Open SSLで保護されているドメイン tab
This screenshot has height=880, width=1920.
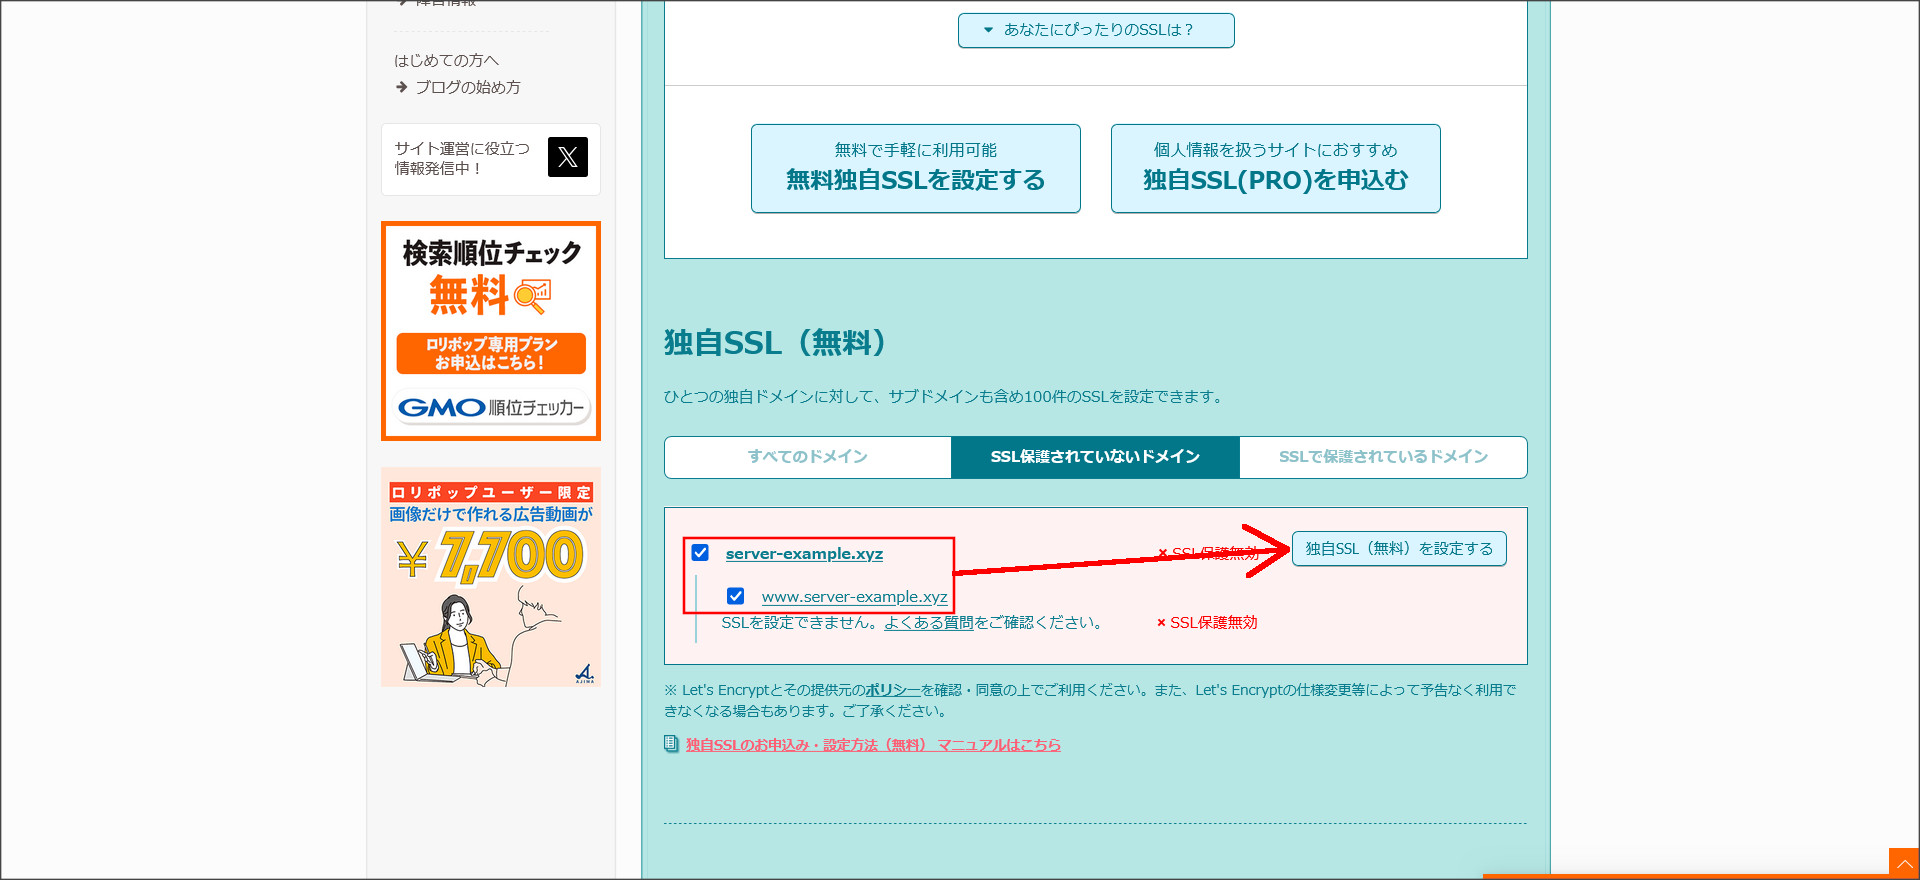click(x=1383, y=457)
